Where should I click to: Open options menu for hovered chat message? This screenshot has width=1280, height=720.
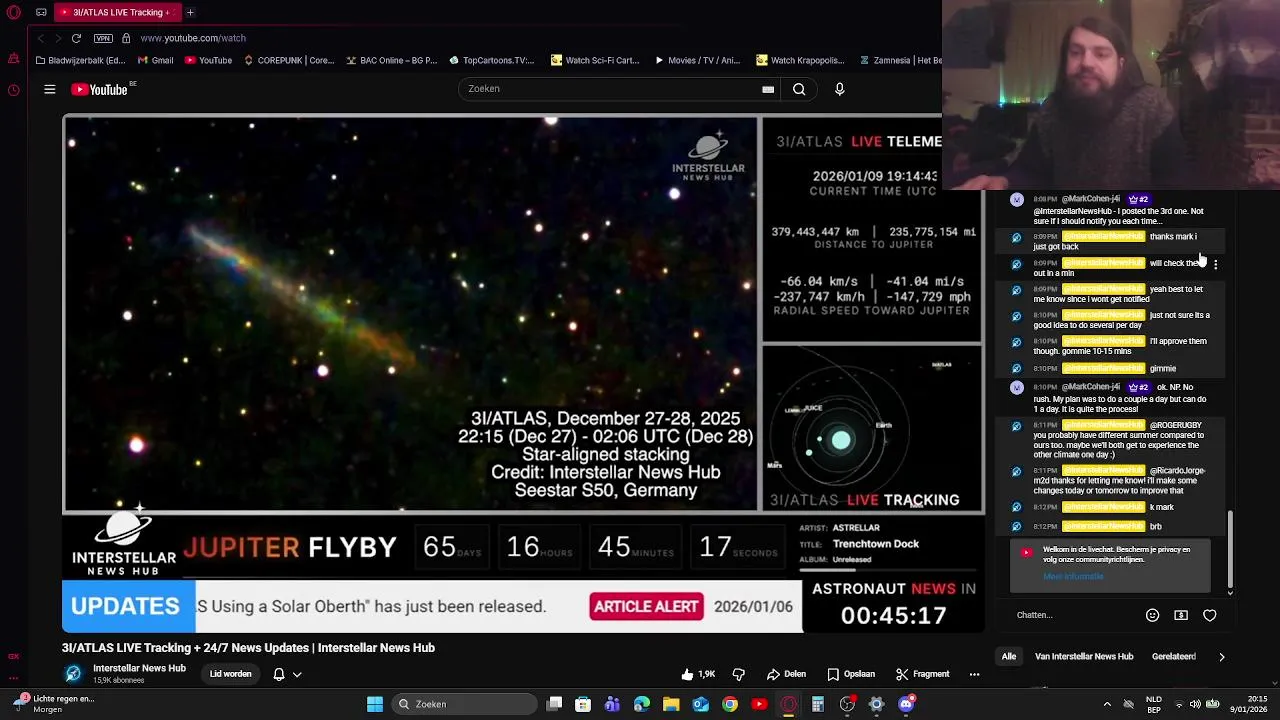[x=1215, y=265]
